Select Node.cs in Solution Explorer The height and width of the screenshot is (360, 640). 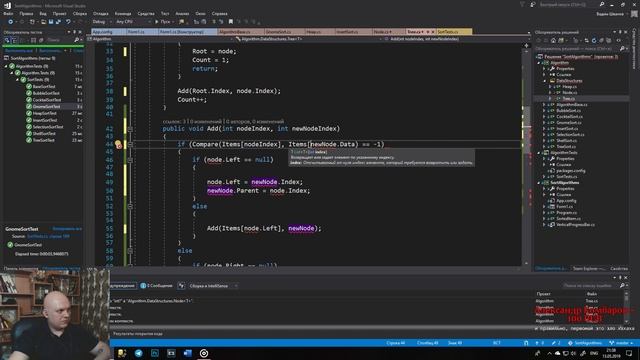(x=569, y=93)
